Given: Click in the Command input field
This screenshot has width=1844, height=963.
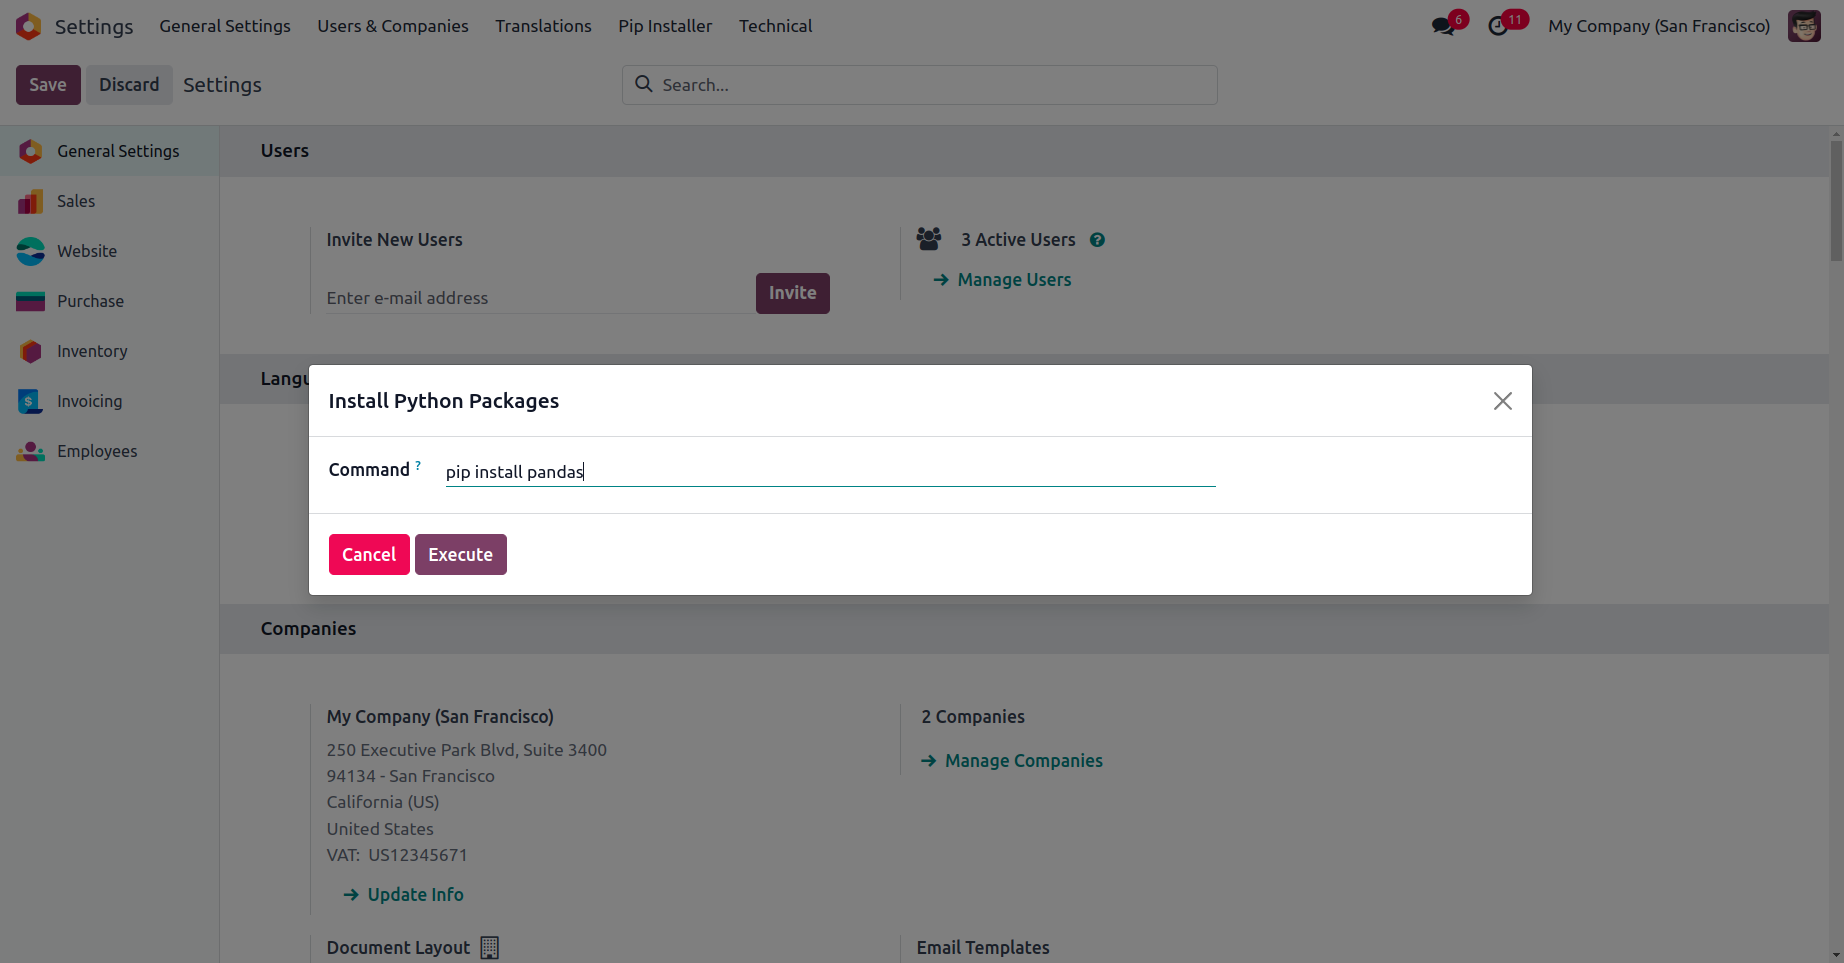Looking at the screenshot, I should [830, 472].
